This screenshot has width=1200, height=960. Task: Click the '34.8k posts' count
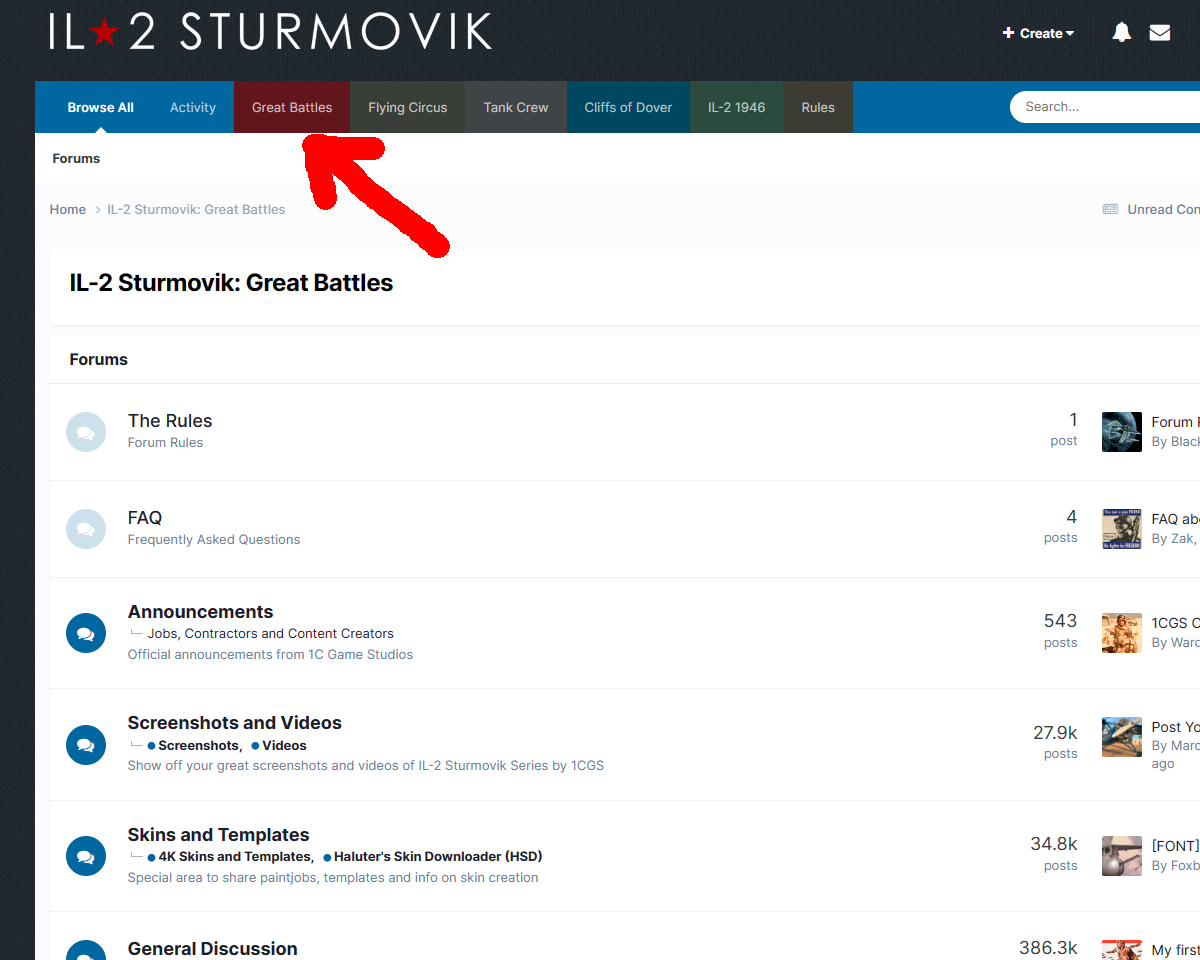click(1055, 854)
